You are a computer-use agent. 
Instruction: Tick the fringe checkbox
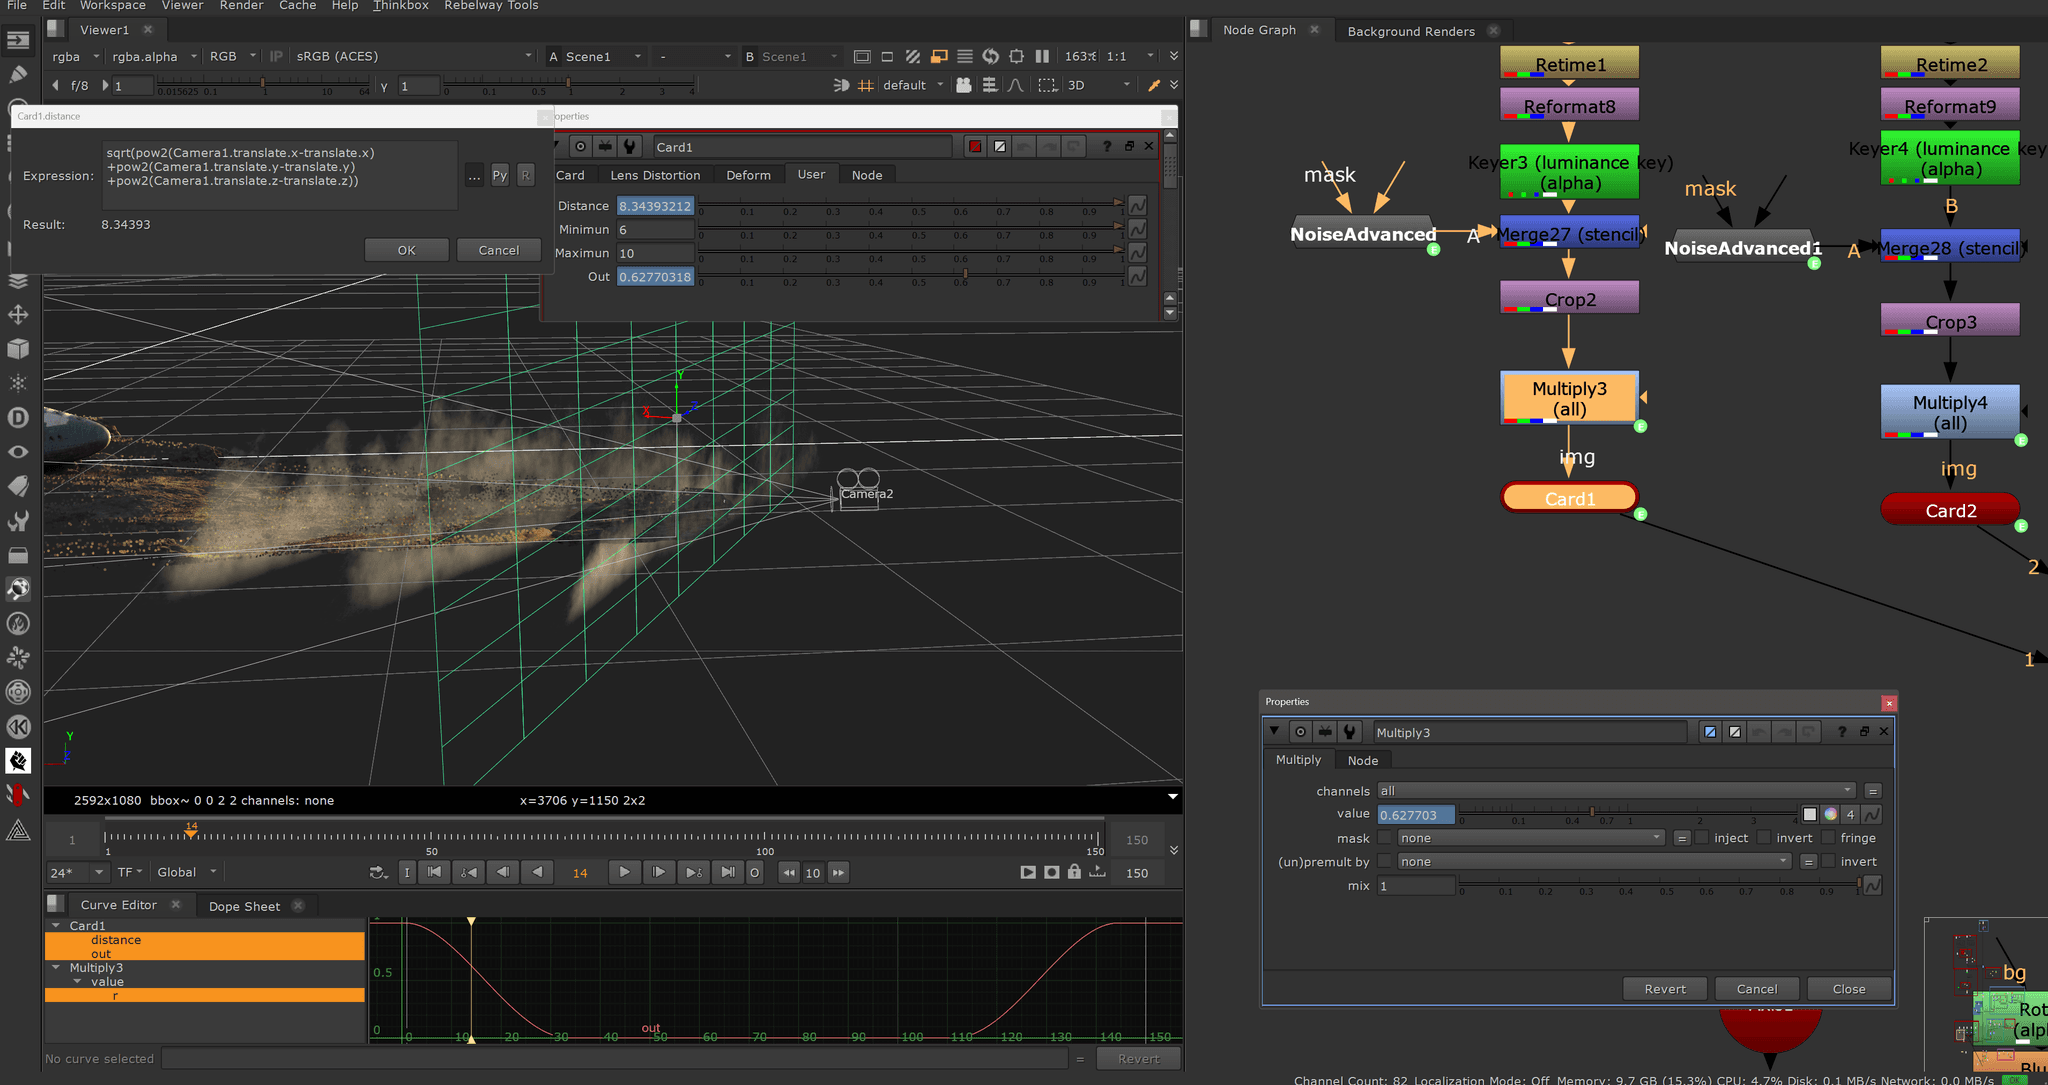pyautogui.click(x=1828, y=838)
